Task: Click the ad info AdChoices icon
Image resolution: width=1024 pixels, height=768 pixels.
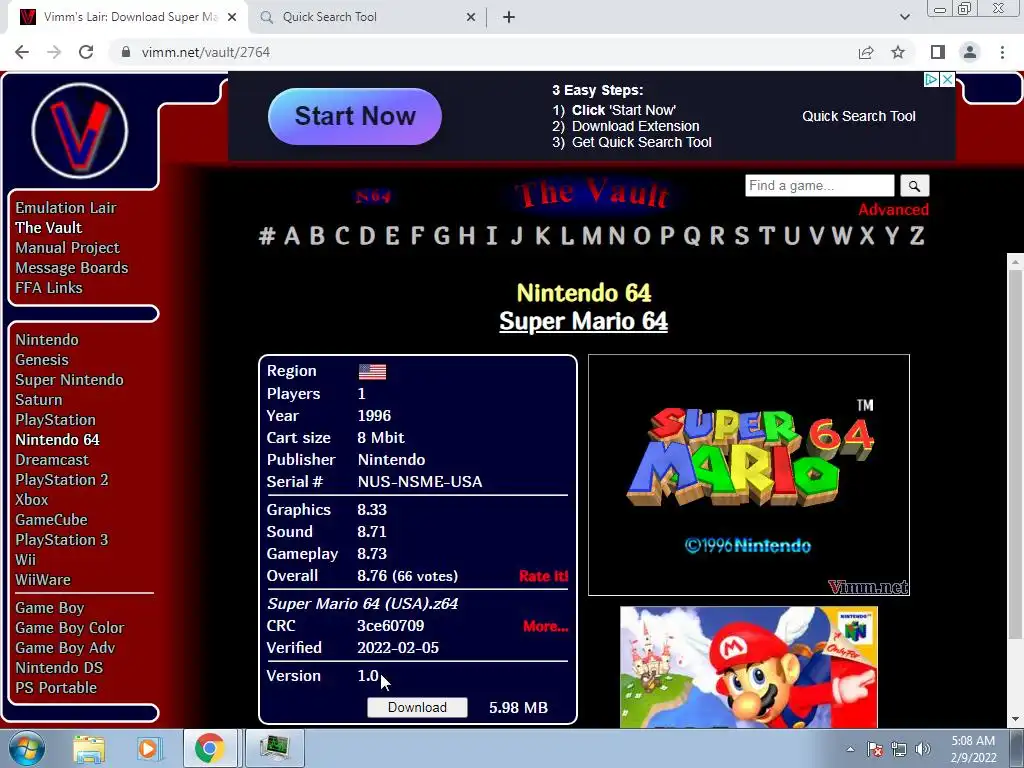Action: coord(931,79)
